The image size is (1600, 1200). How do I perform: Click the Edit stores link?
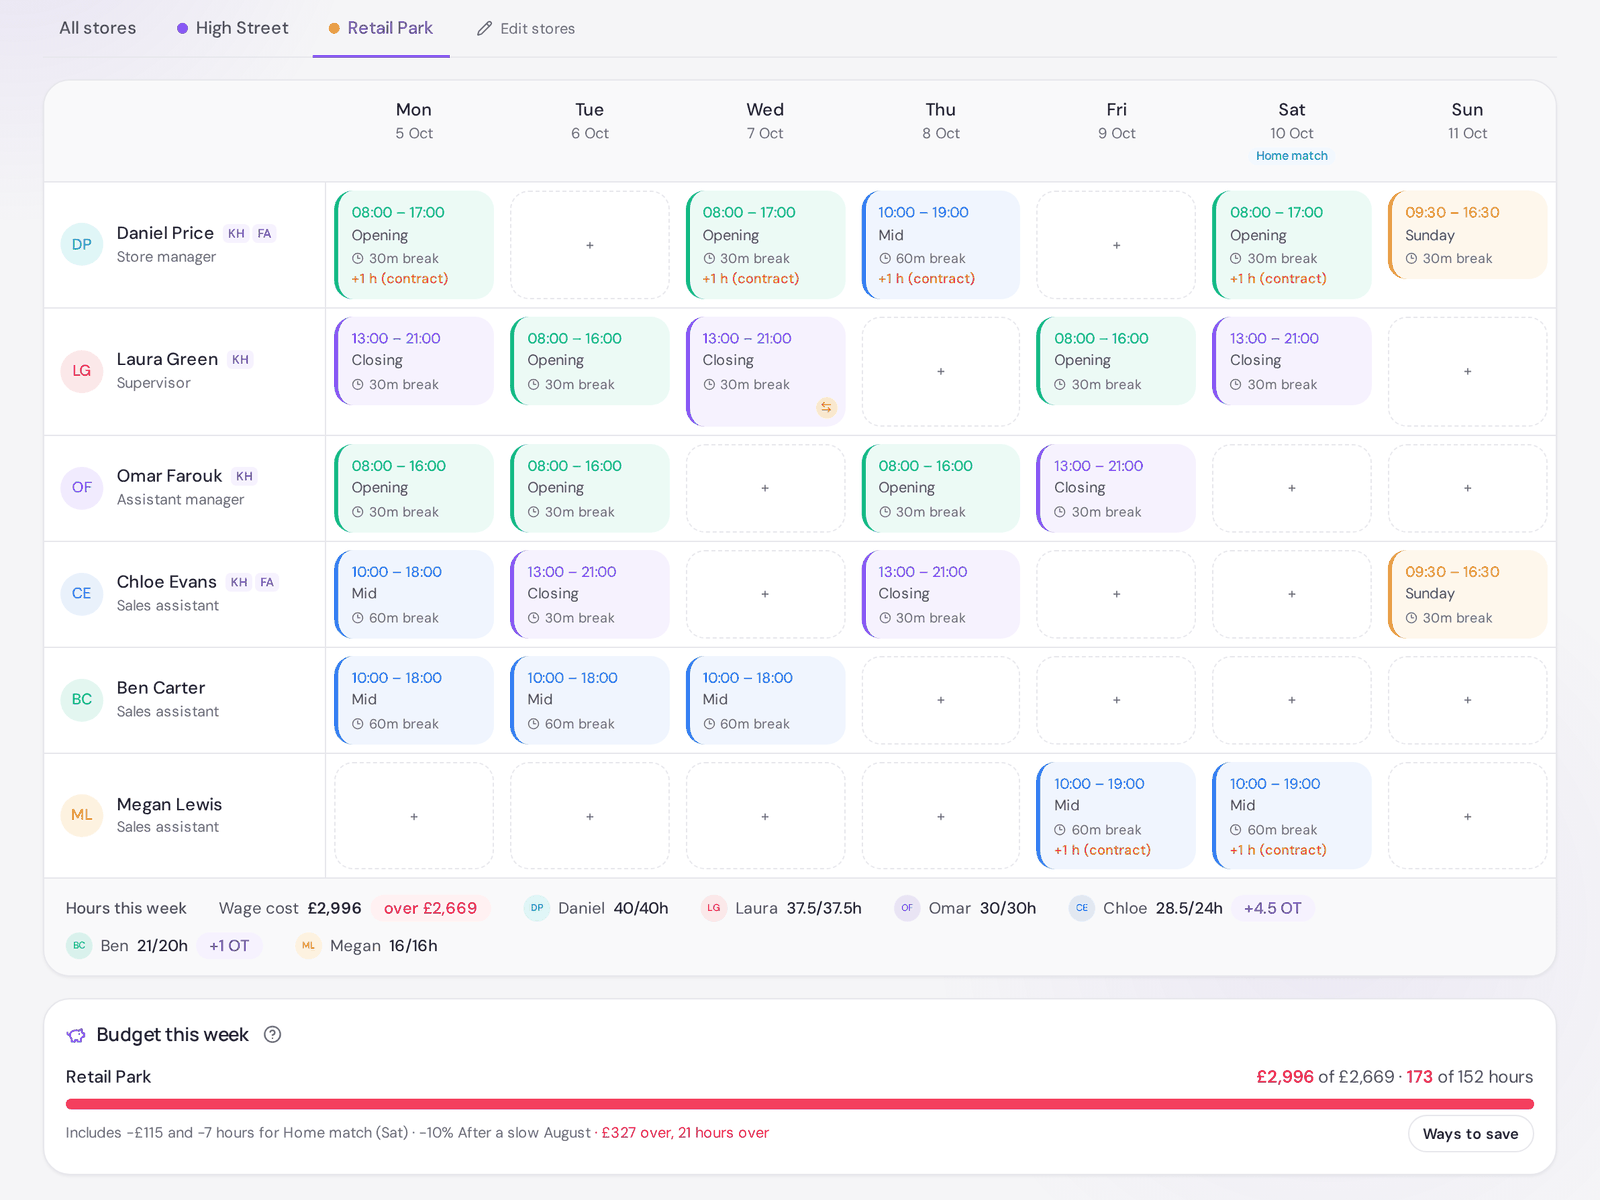click(526, 28)
